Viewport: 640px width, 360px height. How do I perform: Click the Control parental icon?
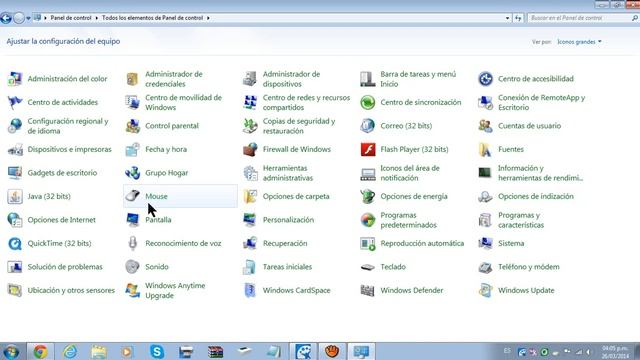coord(132,126)
